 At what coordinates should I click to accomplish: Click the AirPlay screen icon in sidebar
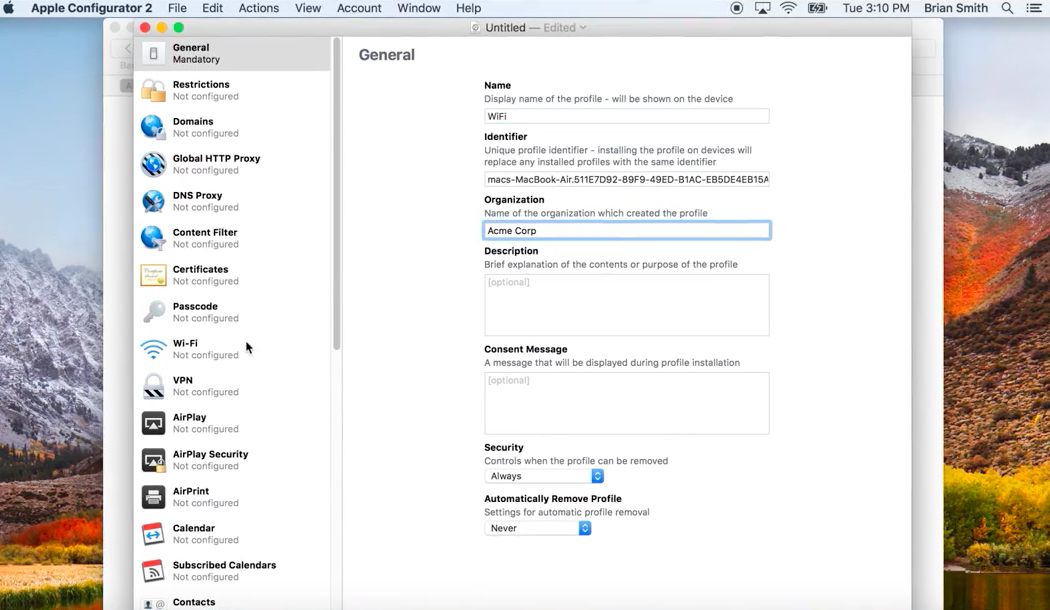153,423
